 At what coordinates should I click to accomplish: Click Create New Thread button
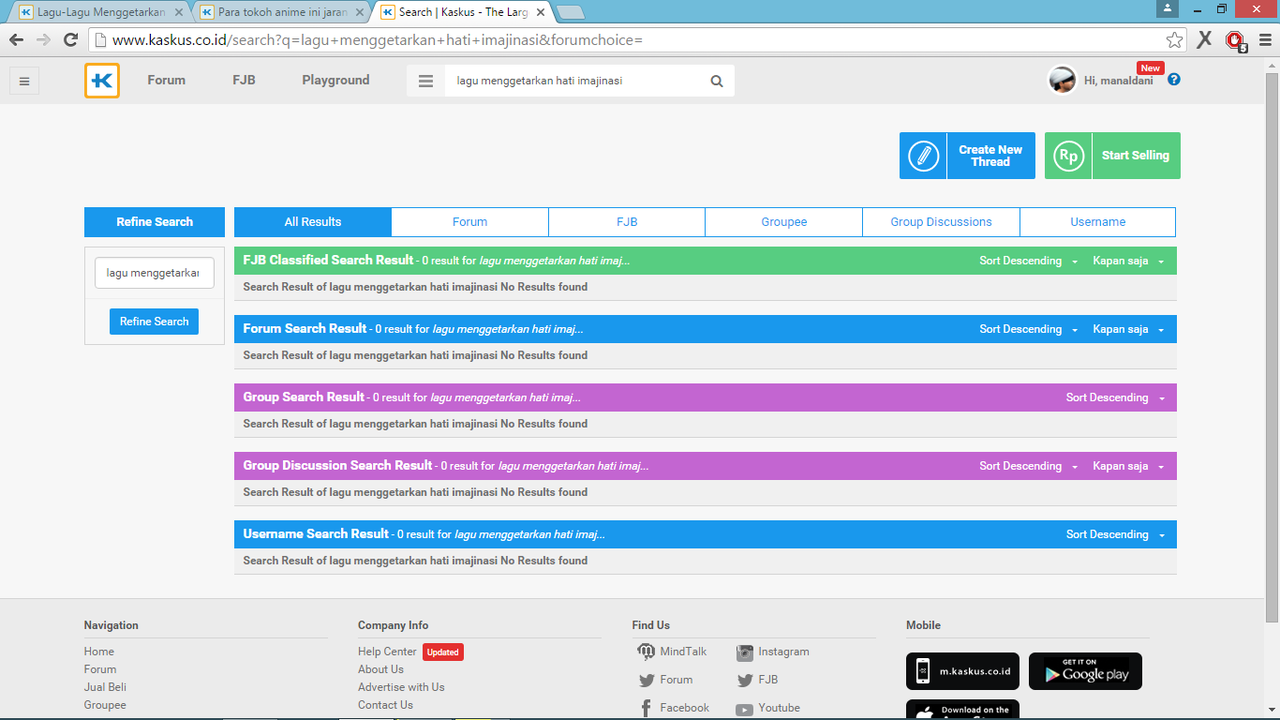point(967,156)
